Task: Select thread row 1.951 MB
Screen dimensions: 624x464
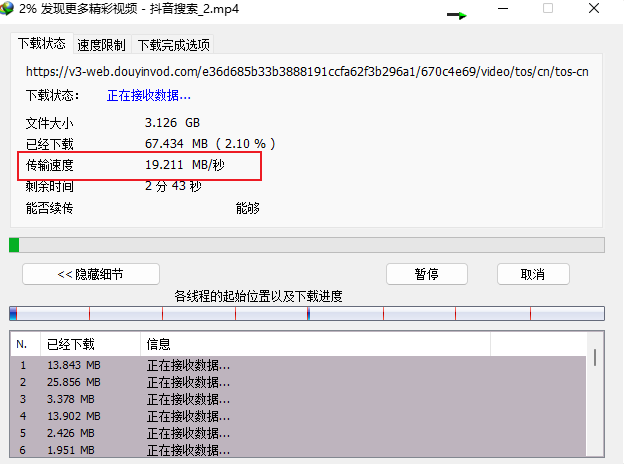Action: (298, 450)
